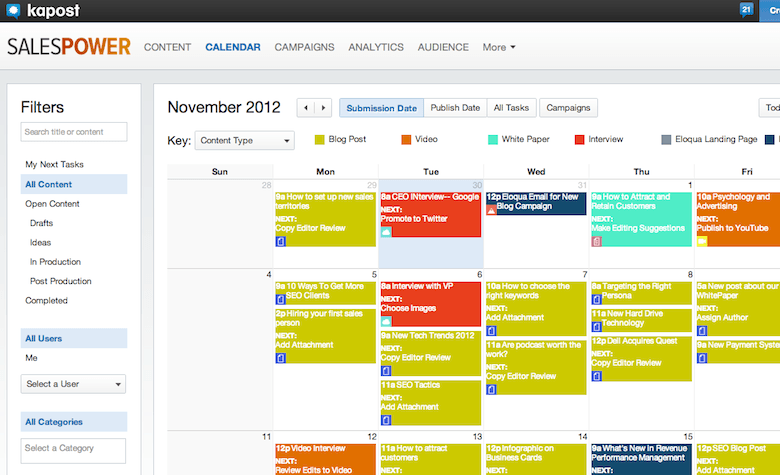The width and height of the screenshot is (780, 475).
Task: Click the Campaigns view button
Action: [568, 108]
